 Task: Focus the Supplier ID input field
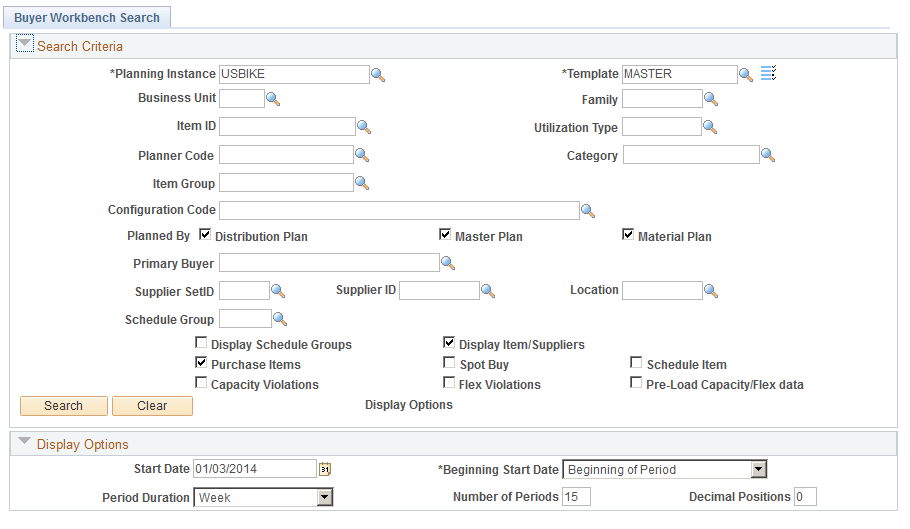pyautogui.click(x=439, y=291)
